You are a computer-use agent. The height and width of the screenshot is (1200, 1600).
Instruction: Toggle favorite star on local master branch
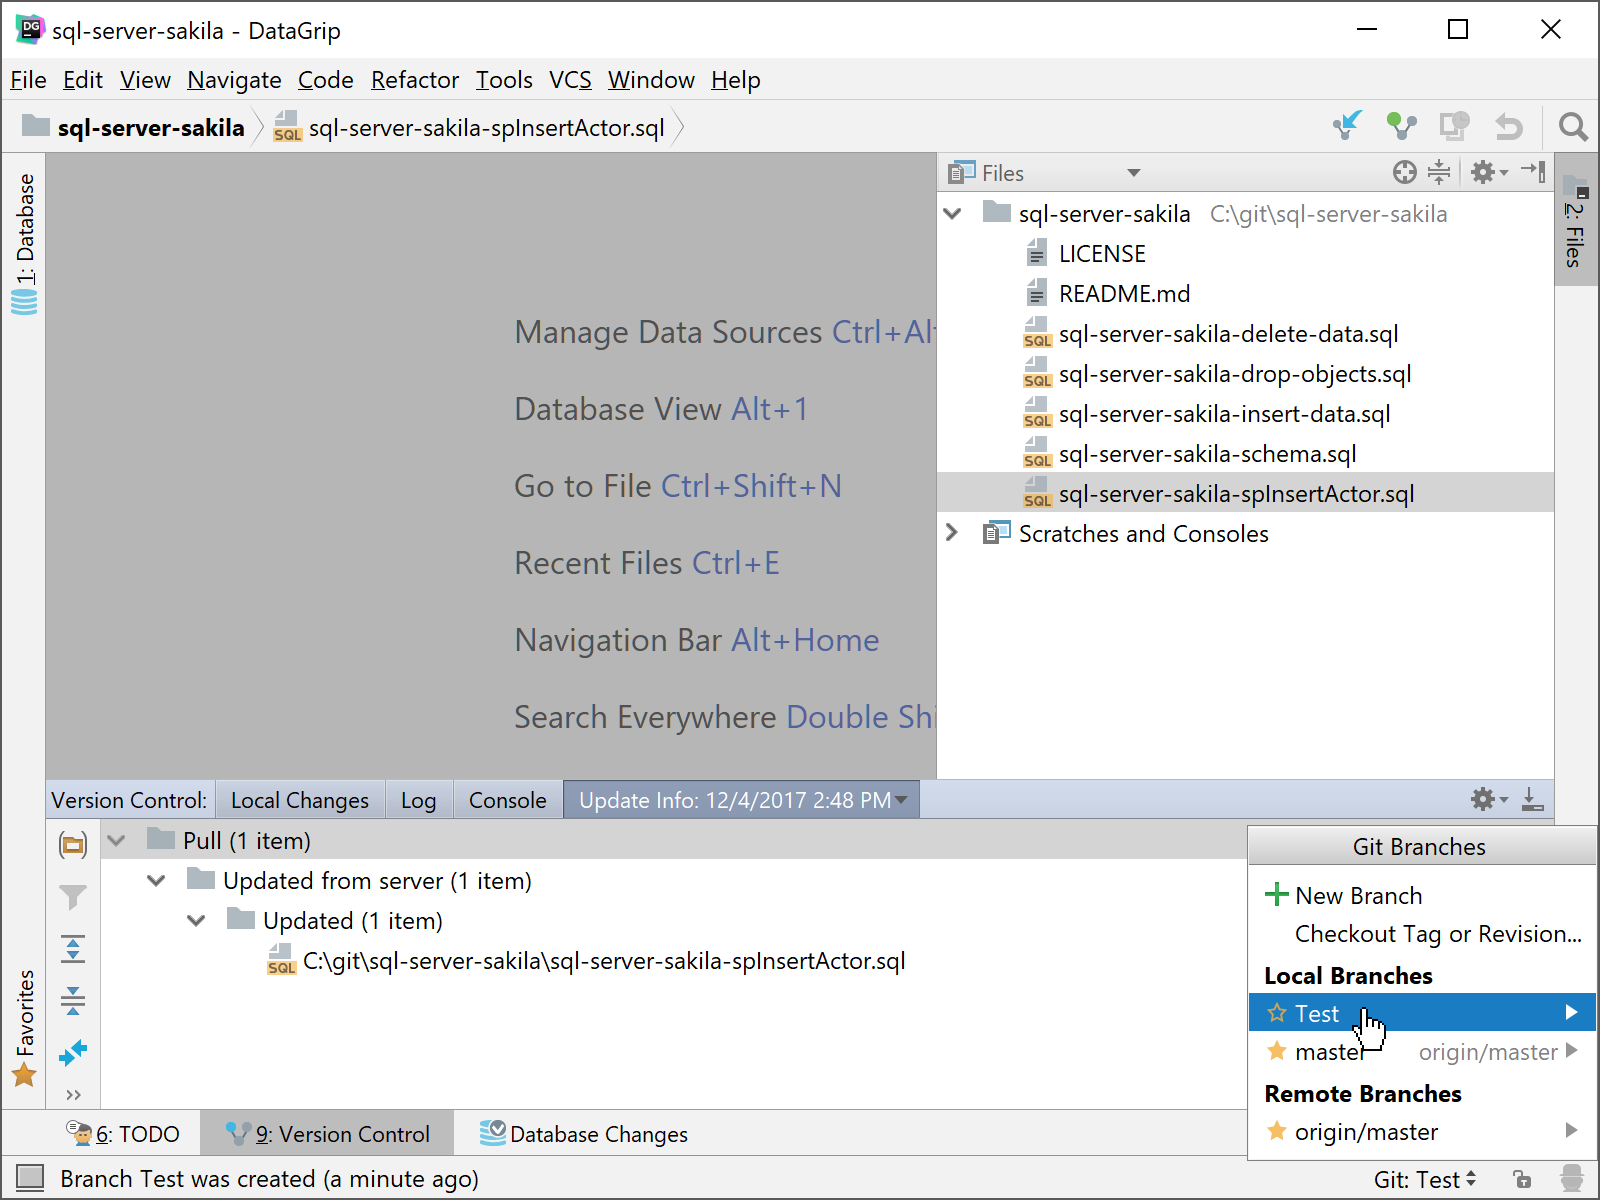pos(1277,1051)
